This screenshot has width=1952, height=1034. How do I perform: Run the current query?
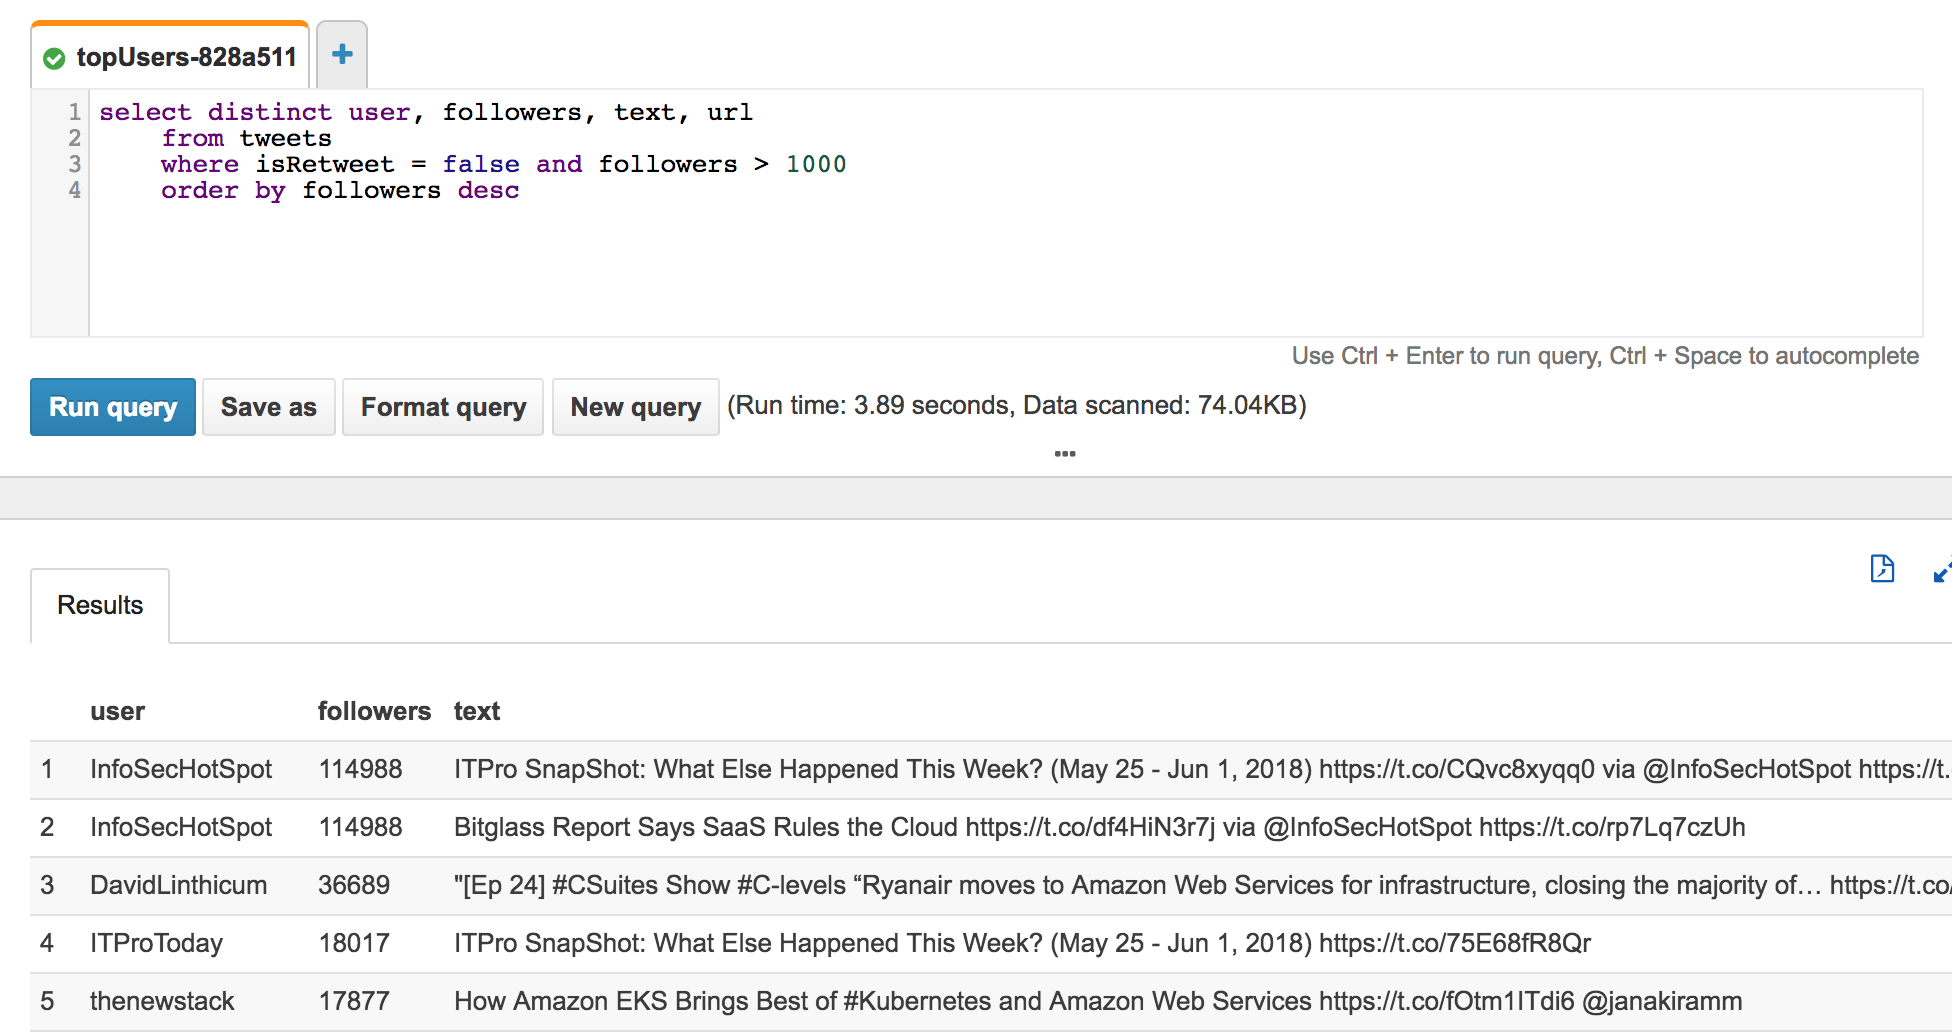coord(113,407)
